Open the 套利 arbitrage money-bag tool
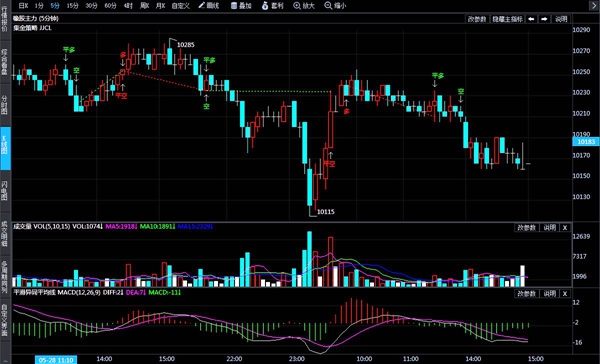The width and height of the screenshot is (600, 364). tap(272, 5)
